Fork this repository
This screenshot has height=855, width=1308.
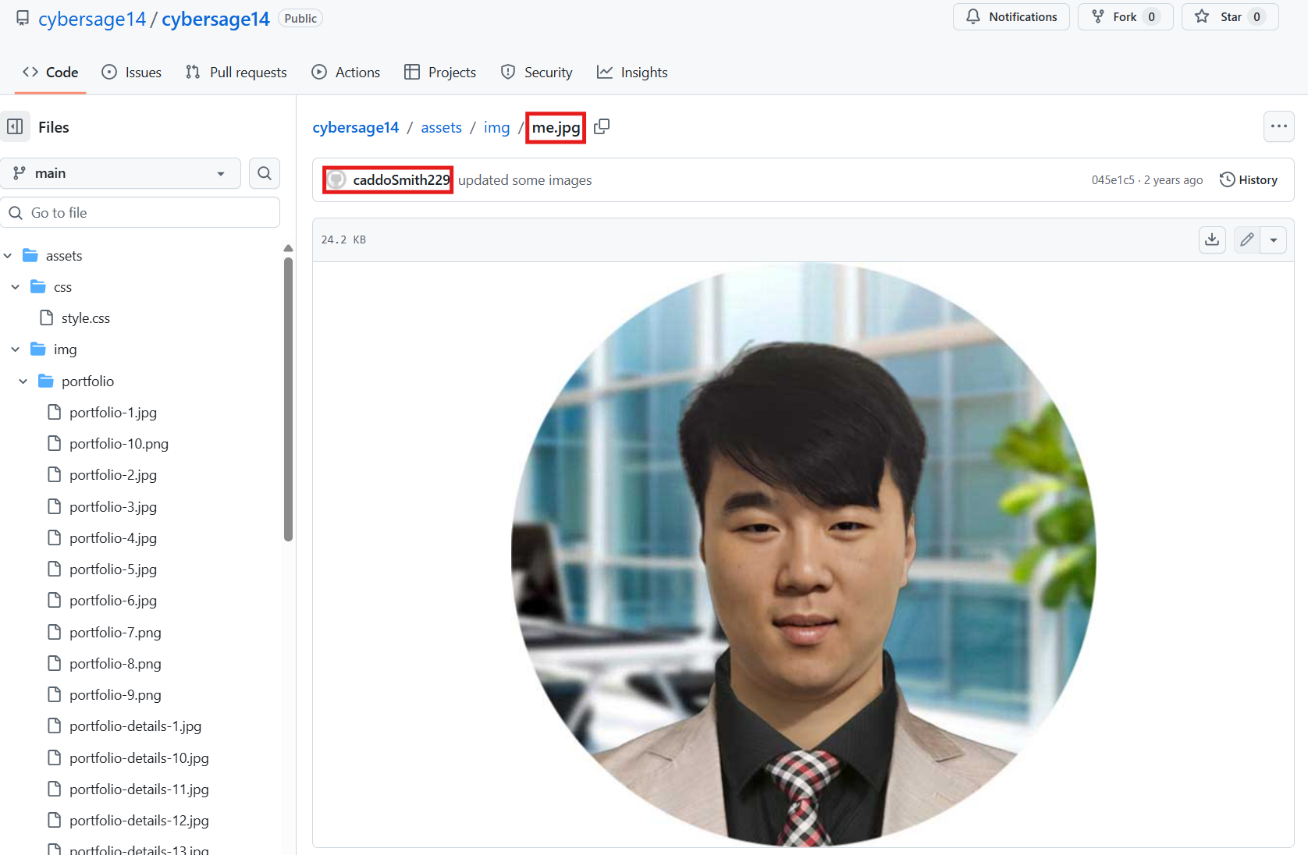(1125, 16)
